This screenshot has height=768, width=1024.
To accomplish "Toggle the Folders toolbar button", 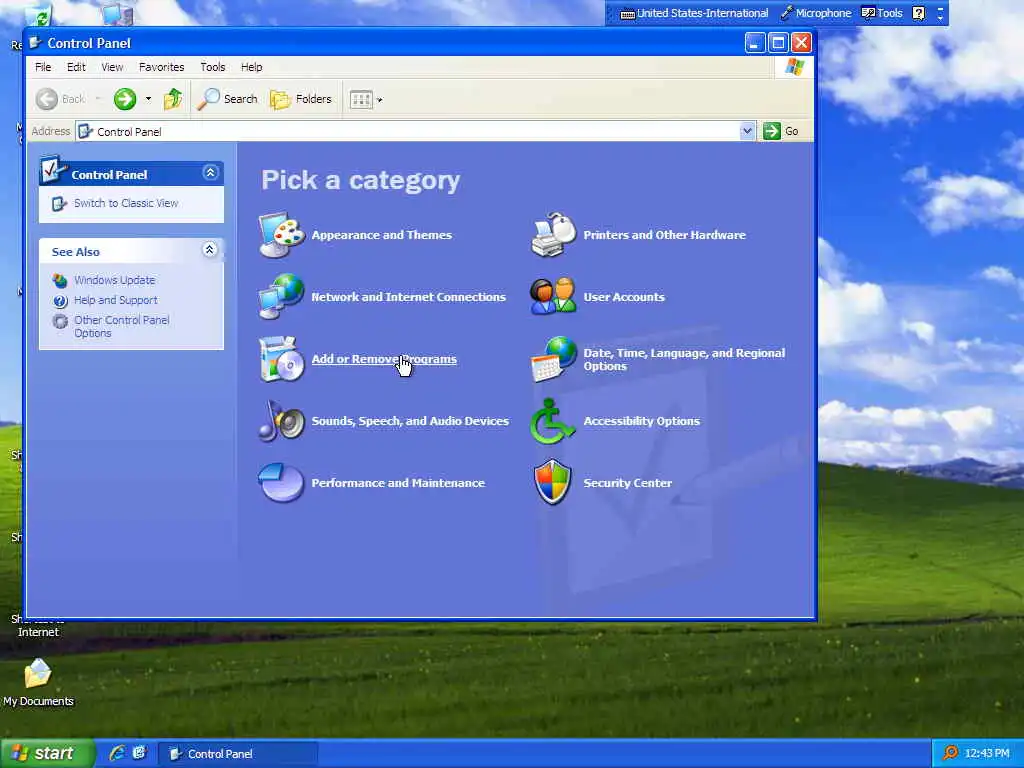I will pos(301,99).
